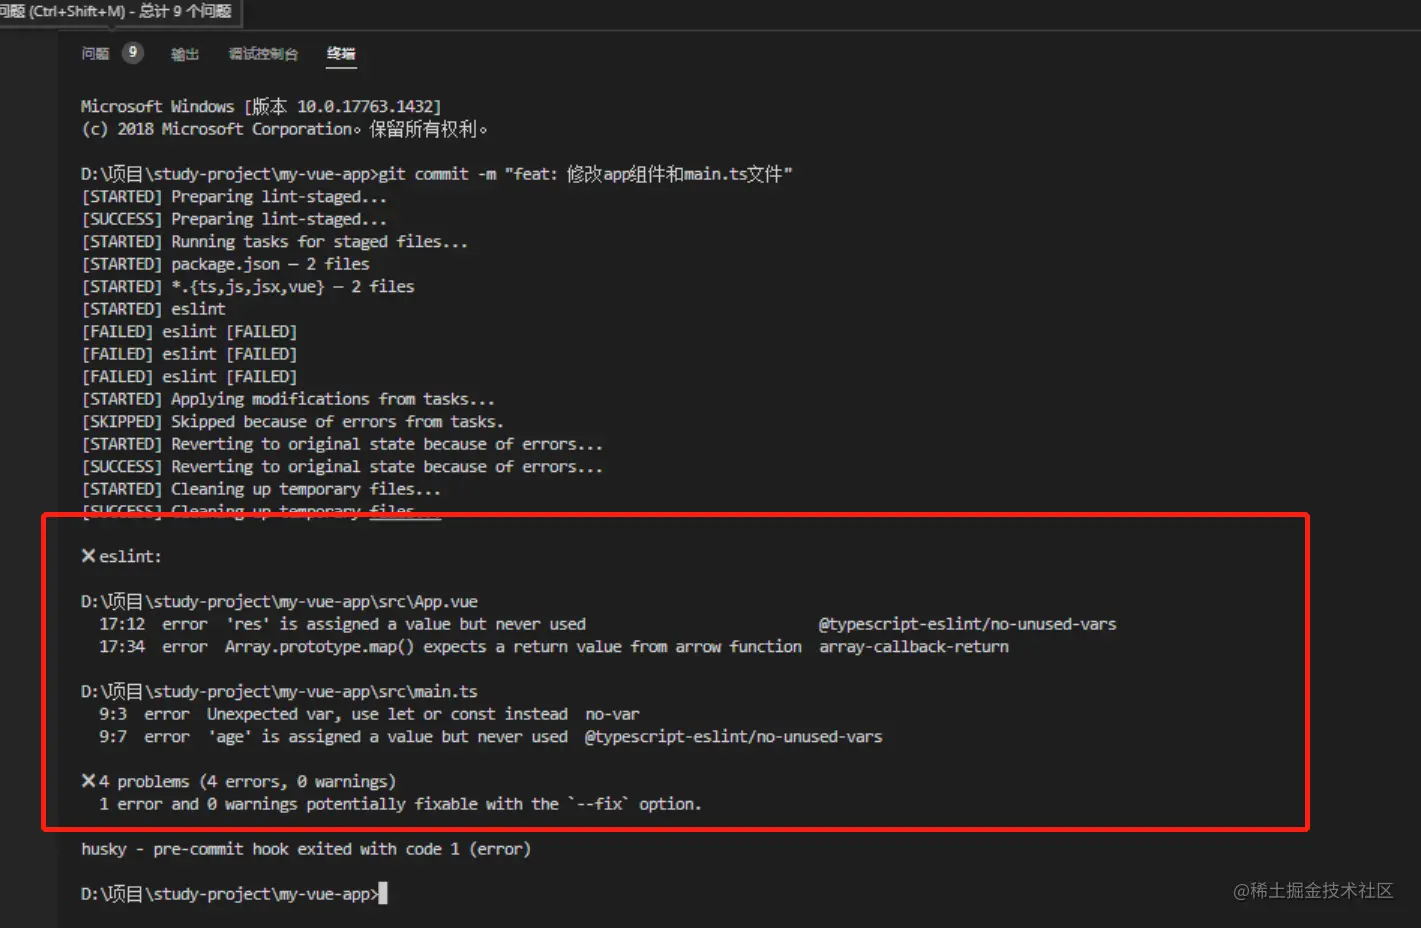Click error line 9:7 about 'age' unused
This screenshot has width=1421, height=928.
490,737
